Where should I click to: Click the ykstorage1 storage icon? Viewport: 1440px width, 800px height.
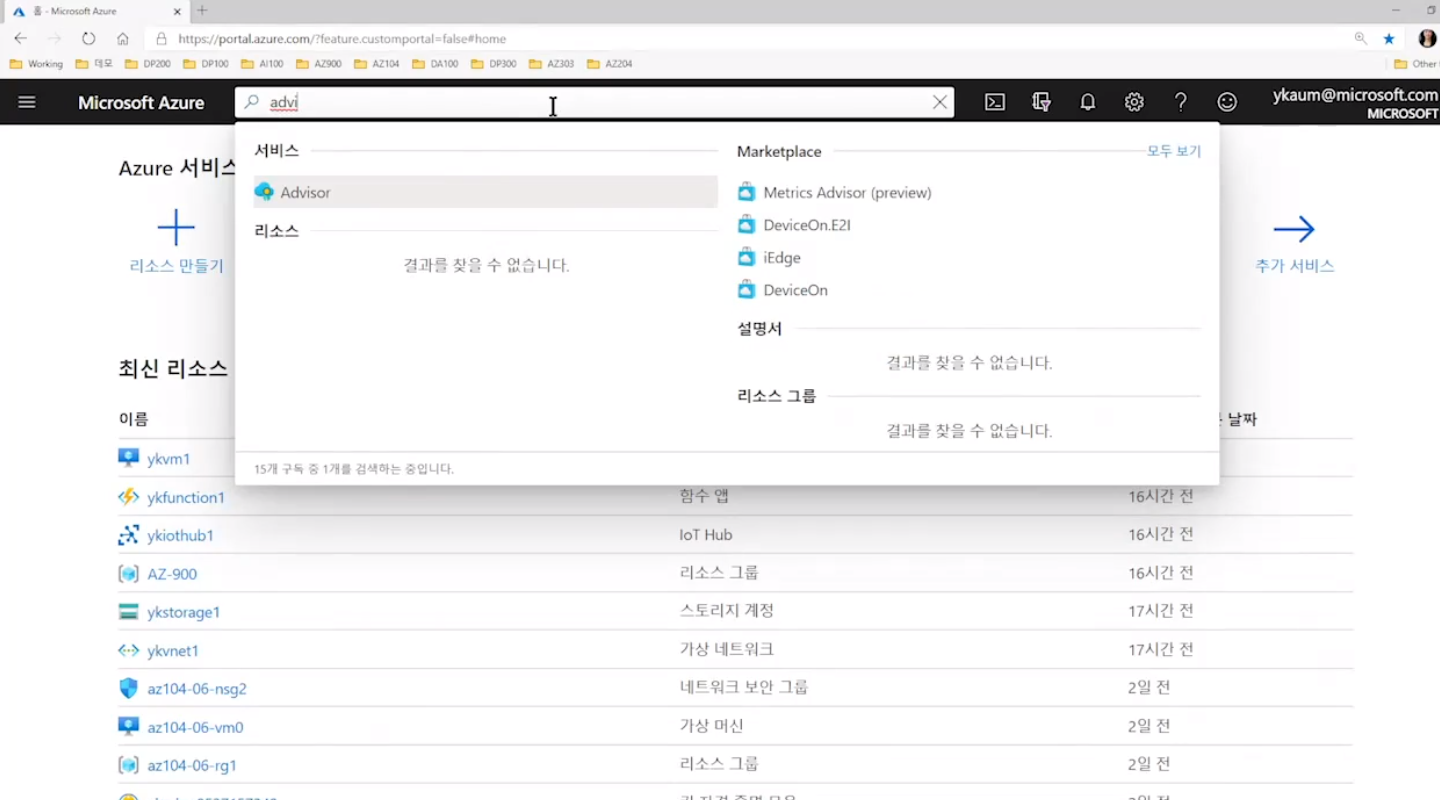pyautogui.click(x=128, y=612)
